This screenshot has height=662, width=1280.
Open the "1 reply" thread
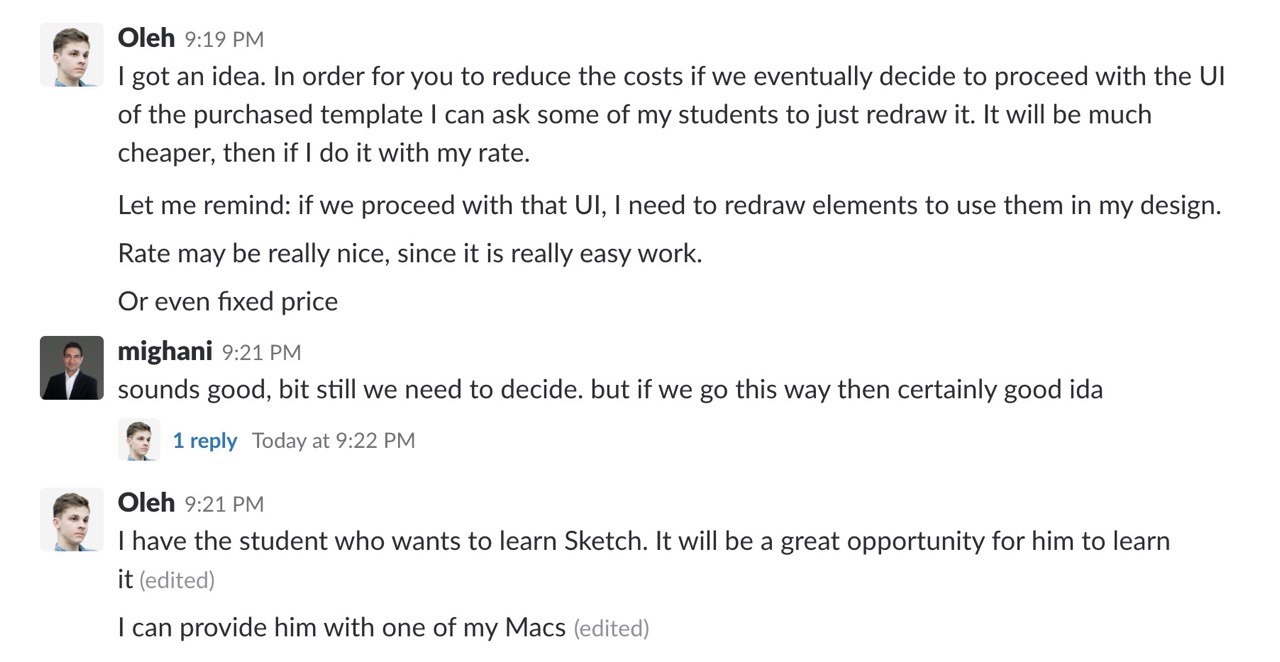pos(205,441)
